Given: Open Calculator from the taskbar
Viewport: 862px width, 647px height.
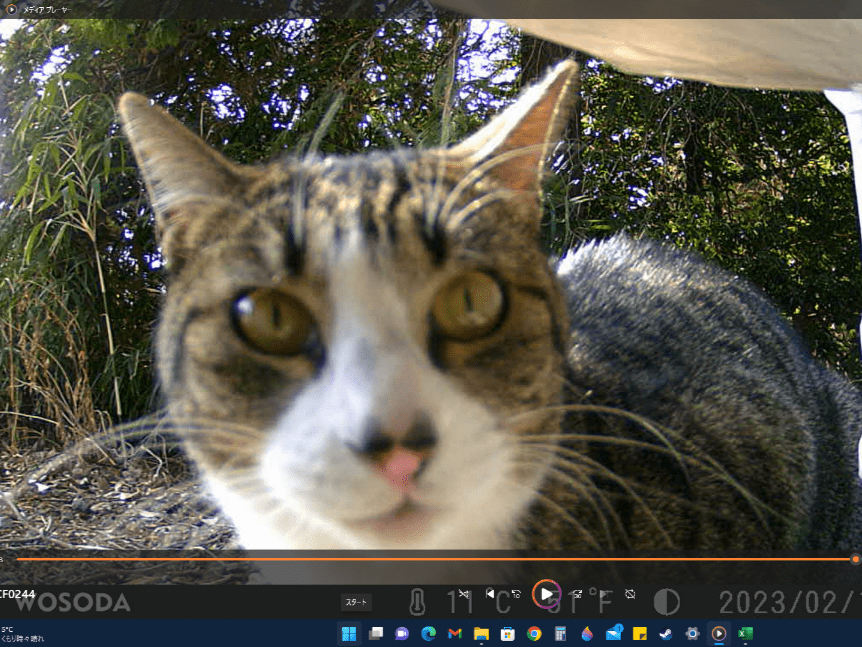Looking at the screenshot, I should 560,634.
